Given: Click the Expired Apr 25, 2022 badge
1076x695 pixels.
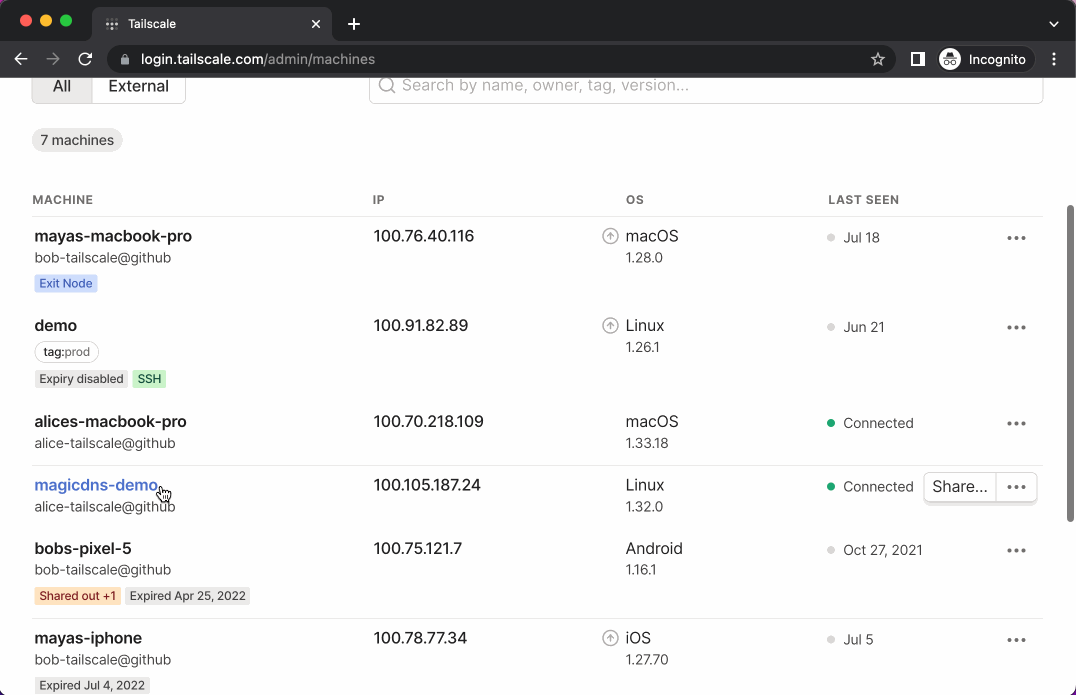Looking at the screenshot, I should pyautogui.click(x=187, y=596).
